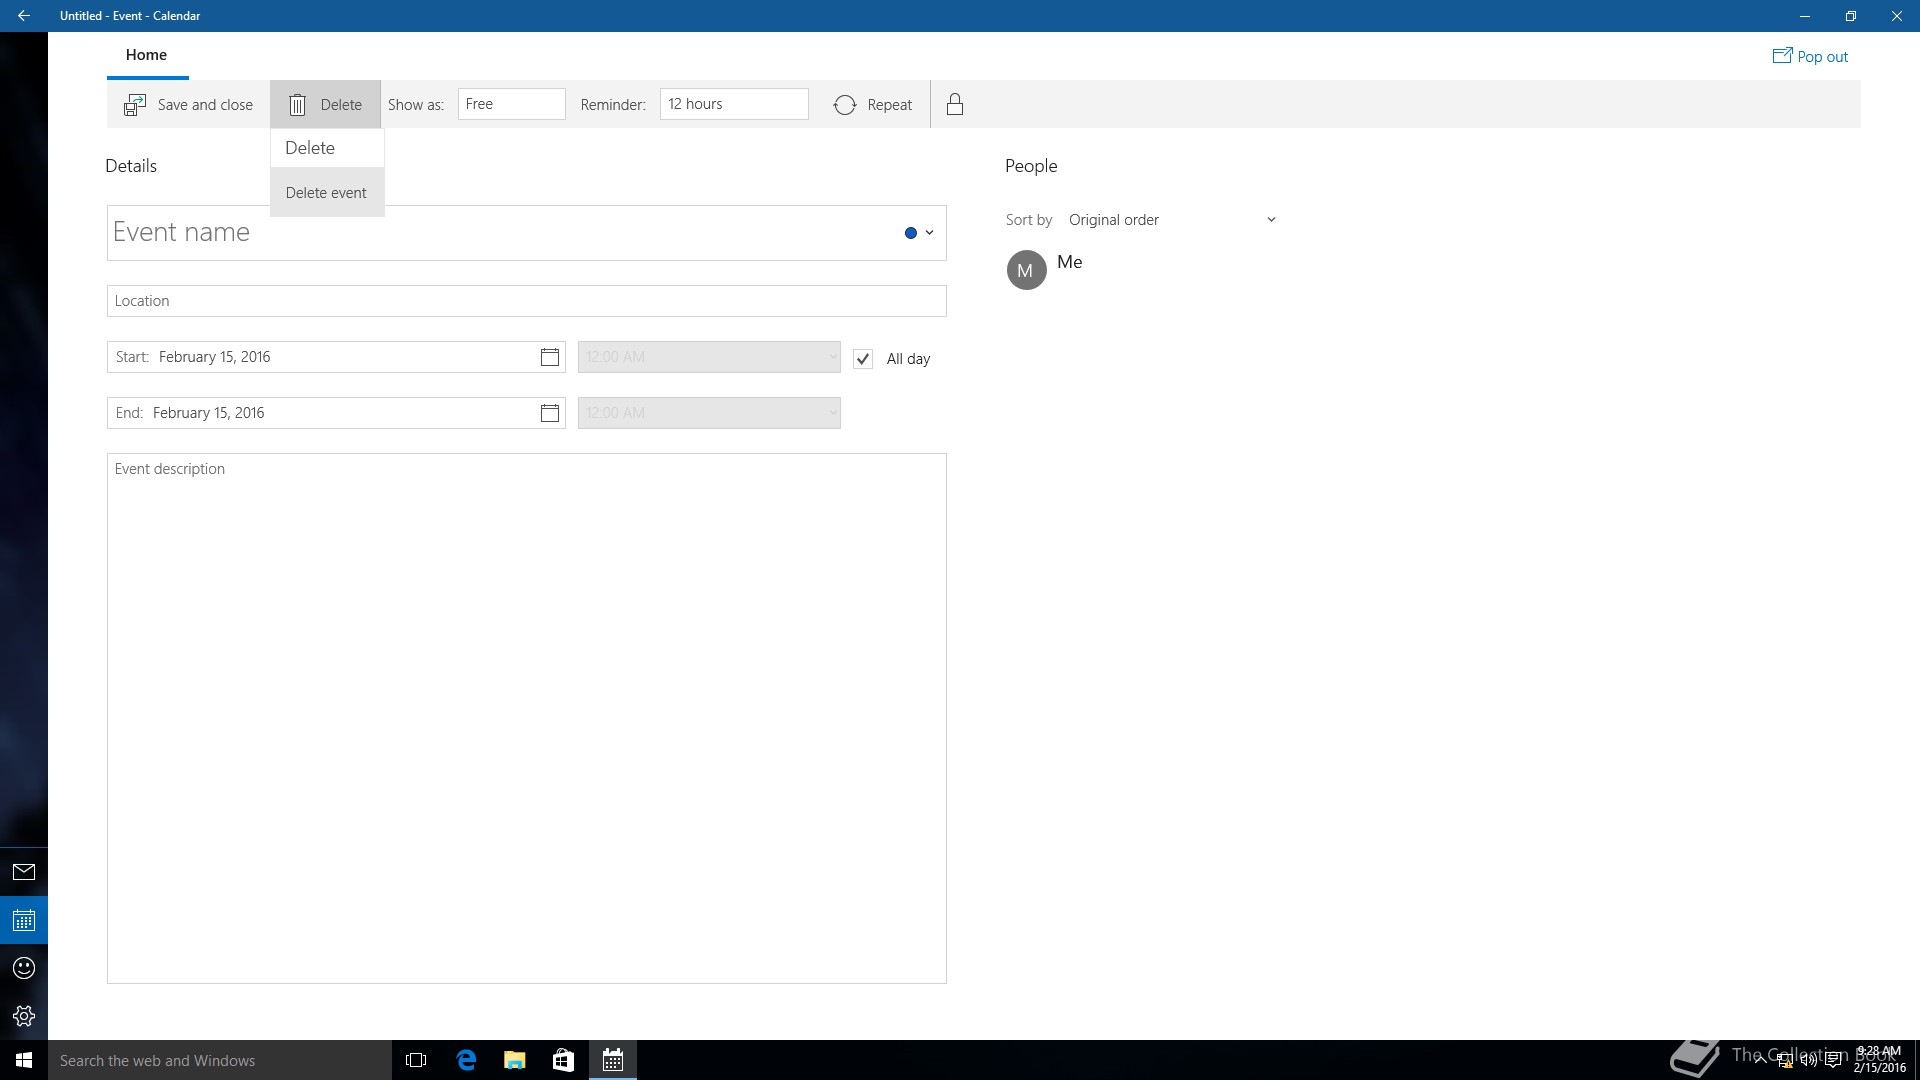Uncheck the All day checkbox
The height and width of the screenshot is (1080, 1920).
point(863,359)
